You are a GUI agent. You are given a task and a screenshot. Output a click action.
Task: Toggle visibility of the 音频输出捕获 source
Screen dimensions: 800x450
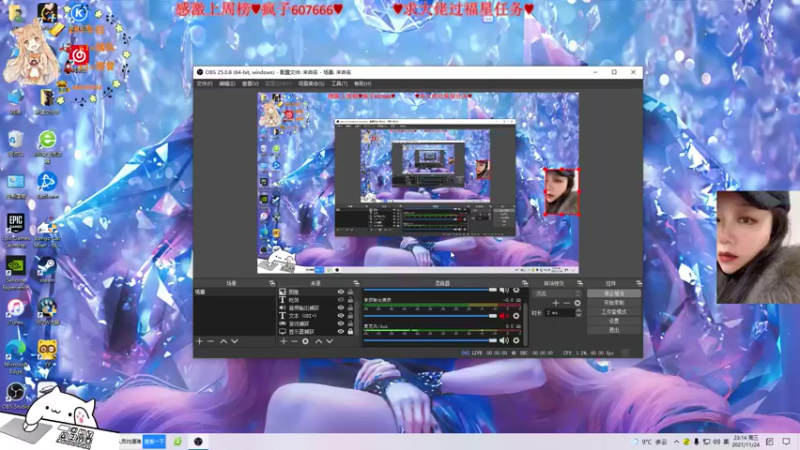341,308
